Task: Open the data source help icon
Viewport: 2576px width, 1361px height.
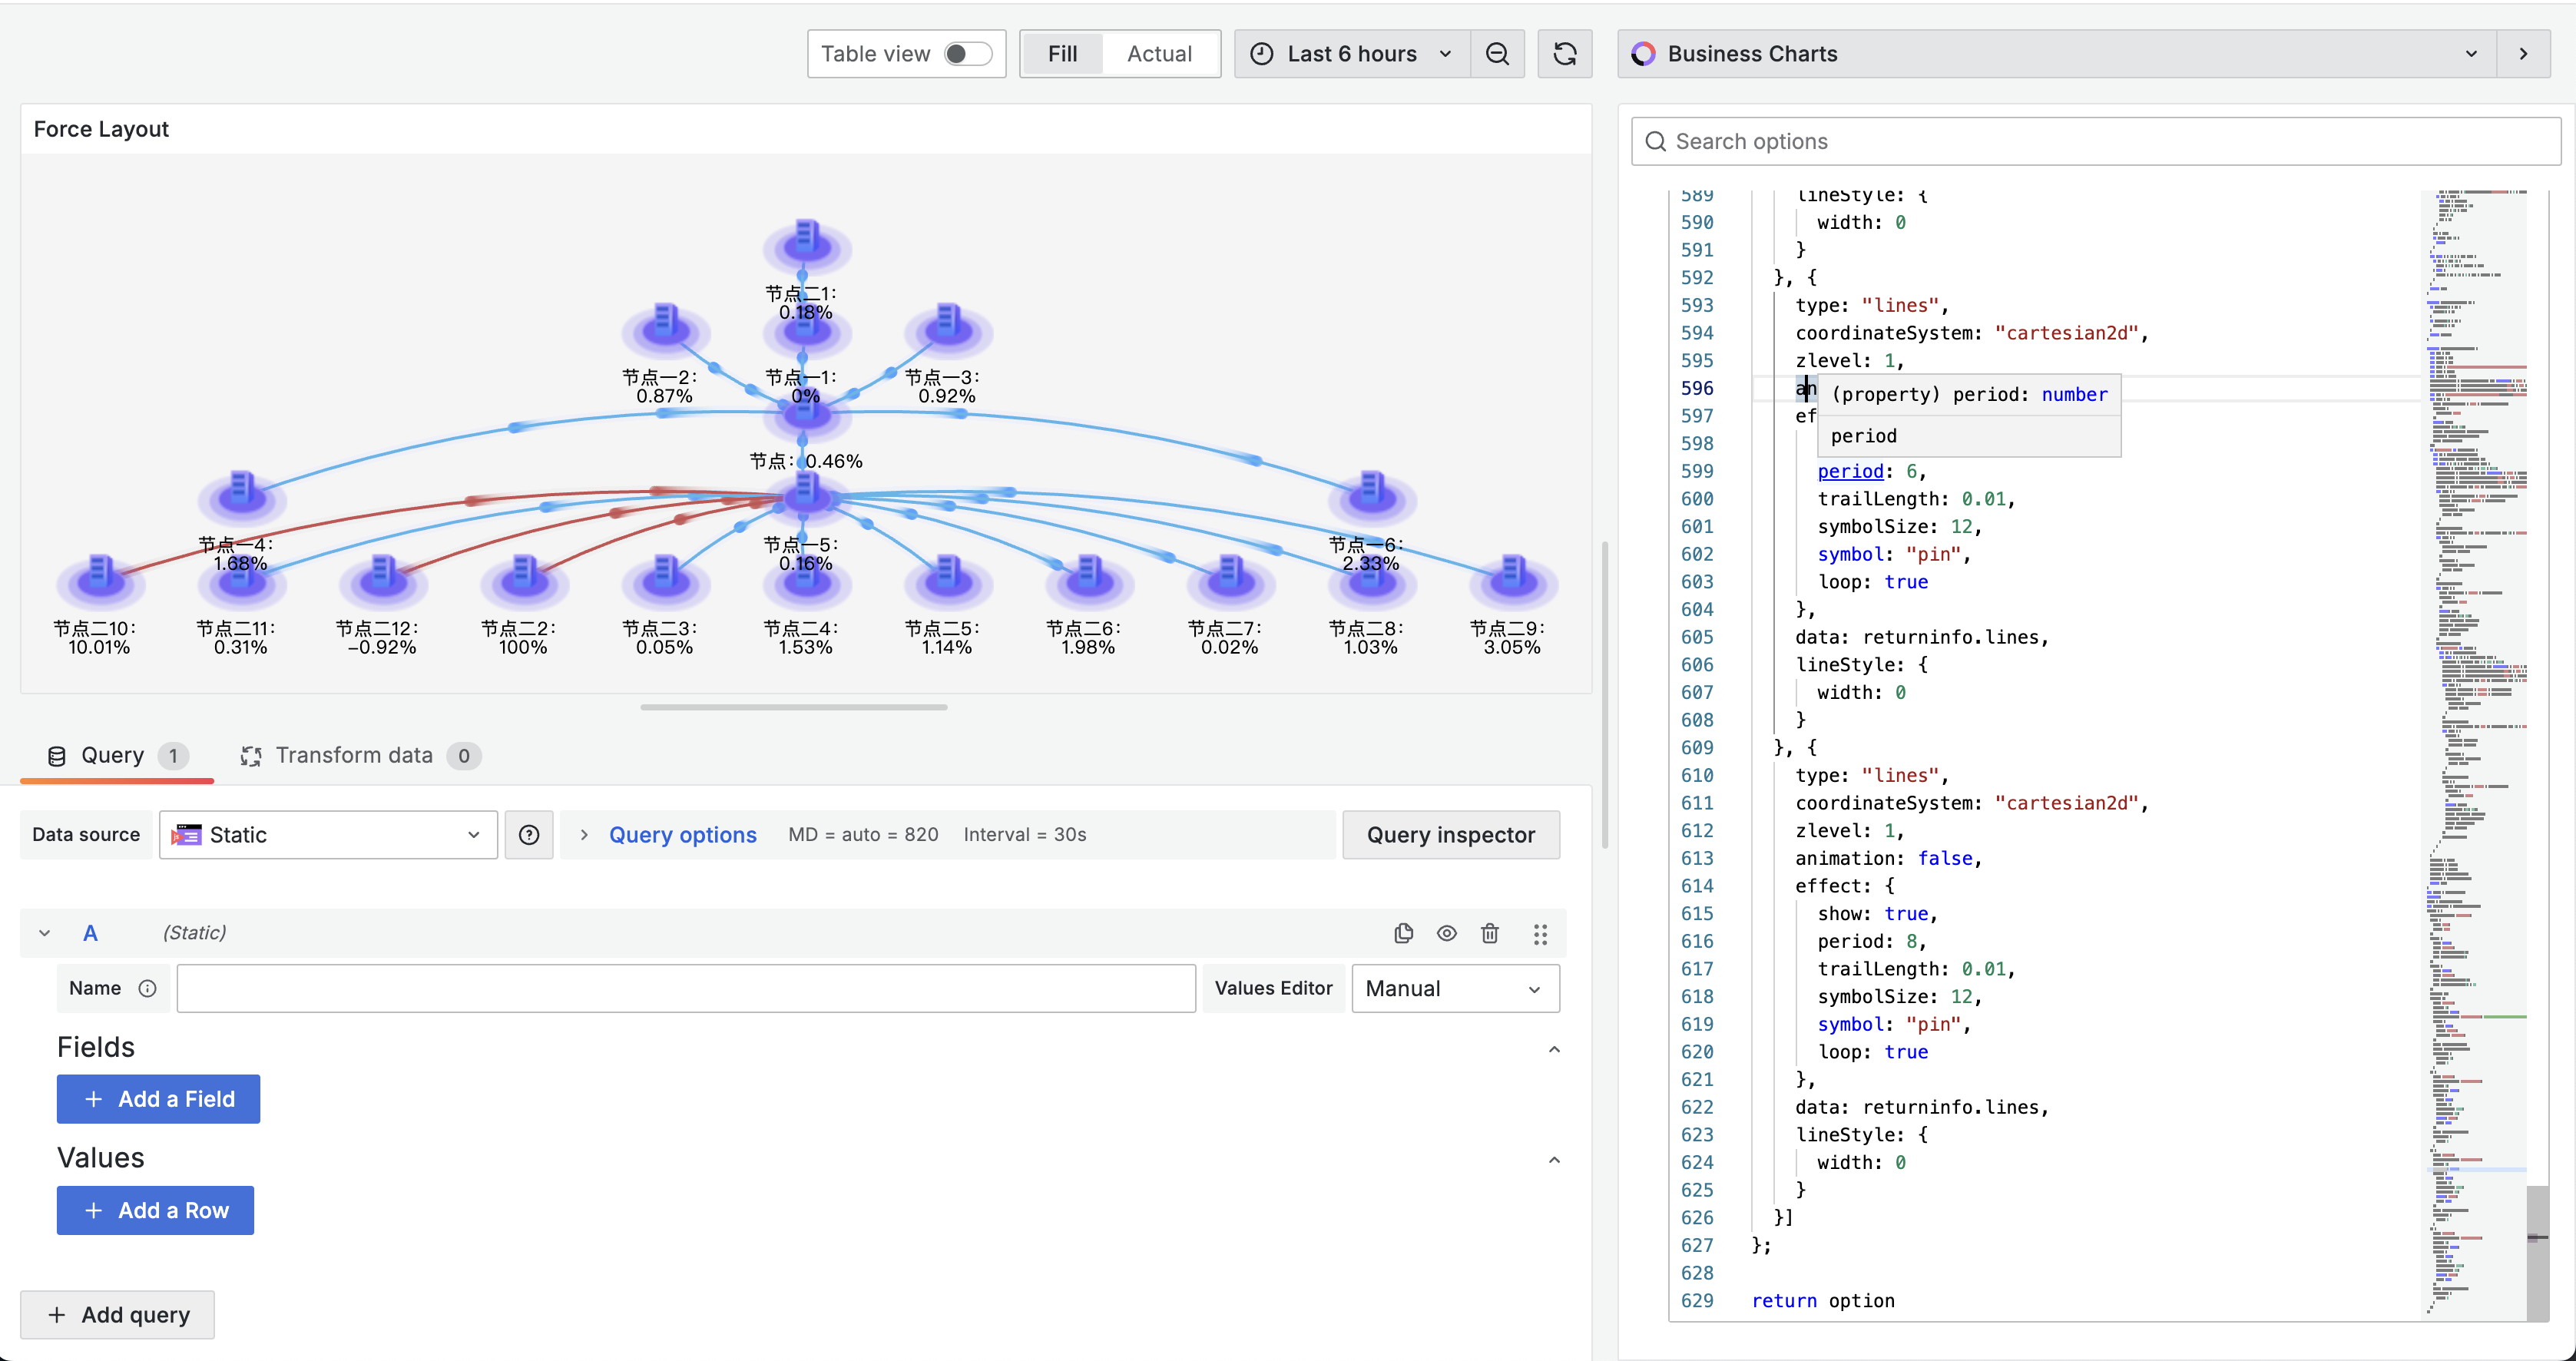Action: [x=529, y=835]
